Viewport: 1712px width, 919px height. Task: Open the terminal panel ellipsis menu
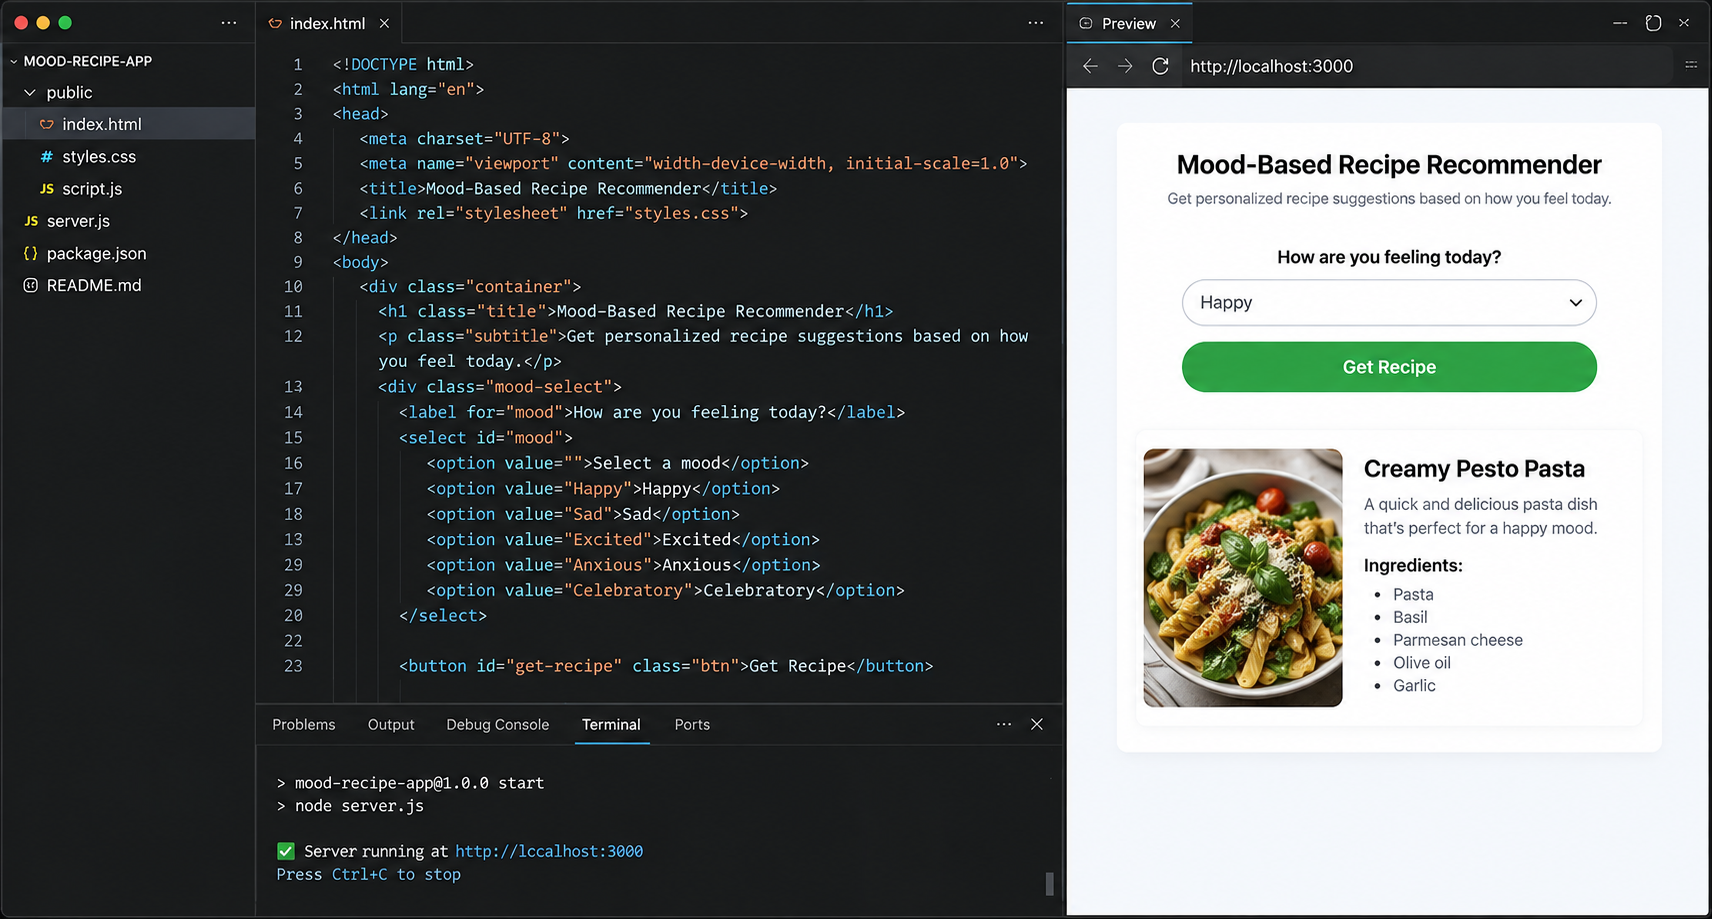click(x=1004, y=724)
